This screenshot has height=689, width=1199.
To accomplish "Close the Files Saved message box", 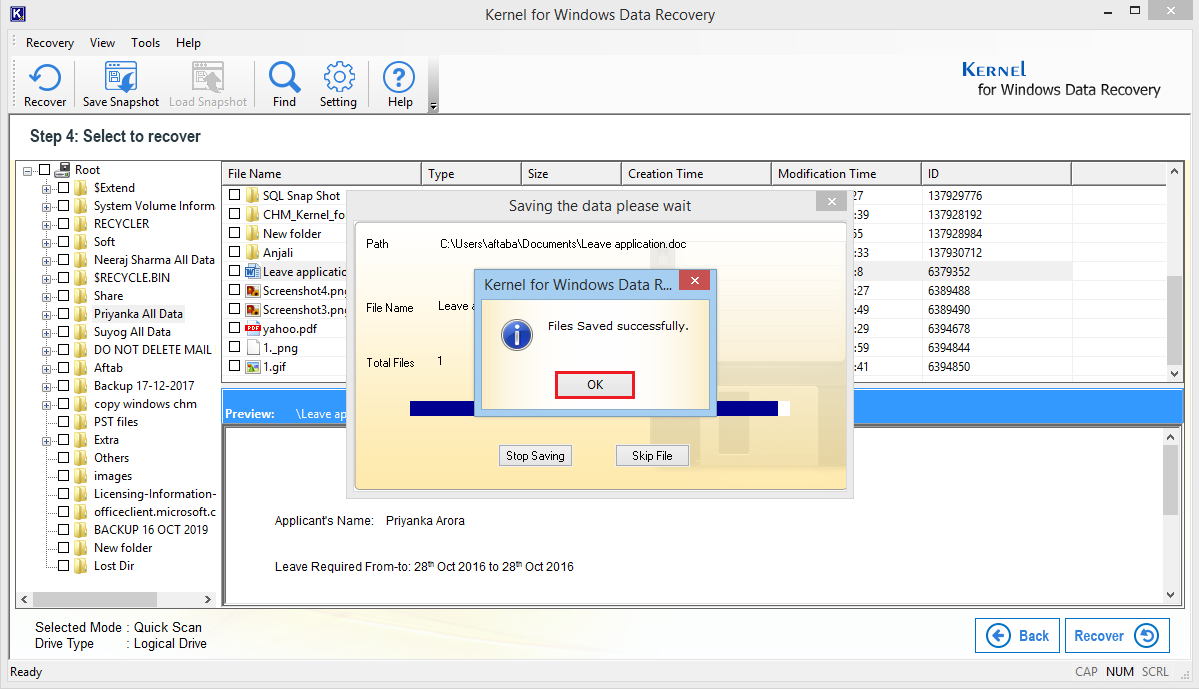I will coord(694,281).
